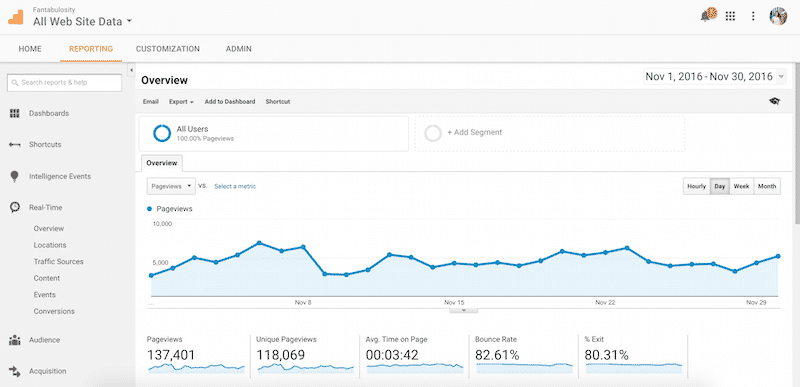Open Real-Time Conversions report

coord(54,311)
